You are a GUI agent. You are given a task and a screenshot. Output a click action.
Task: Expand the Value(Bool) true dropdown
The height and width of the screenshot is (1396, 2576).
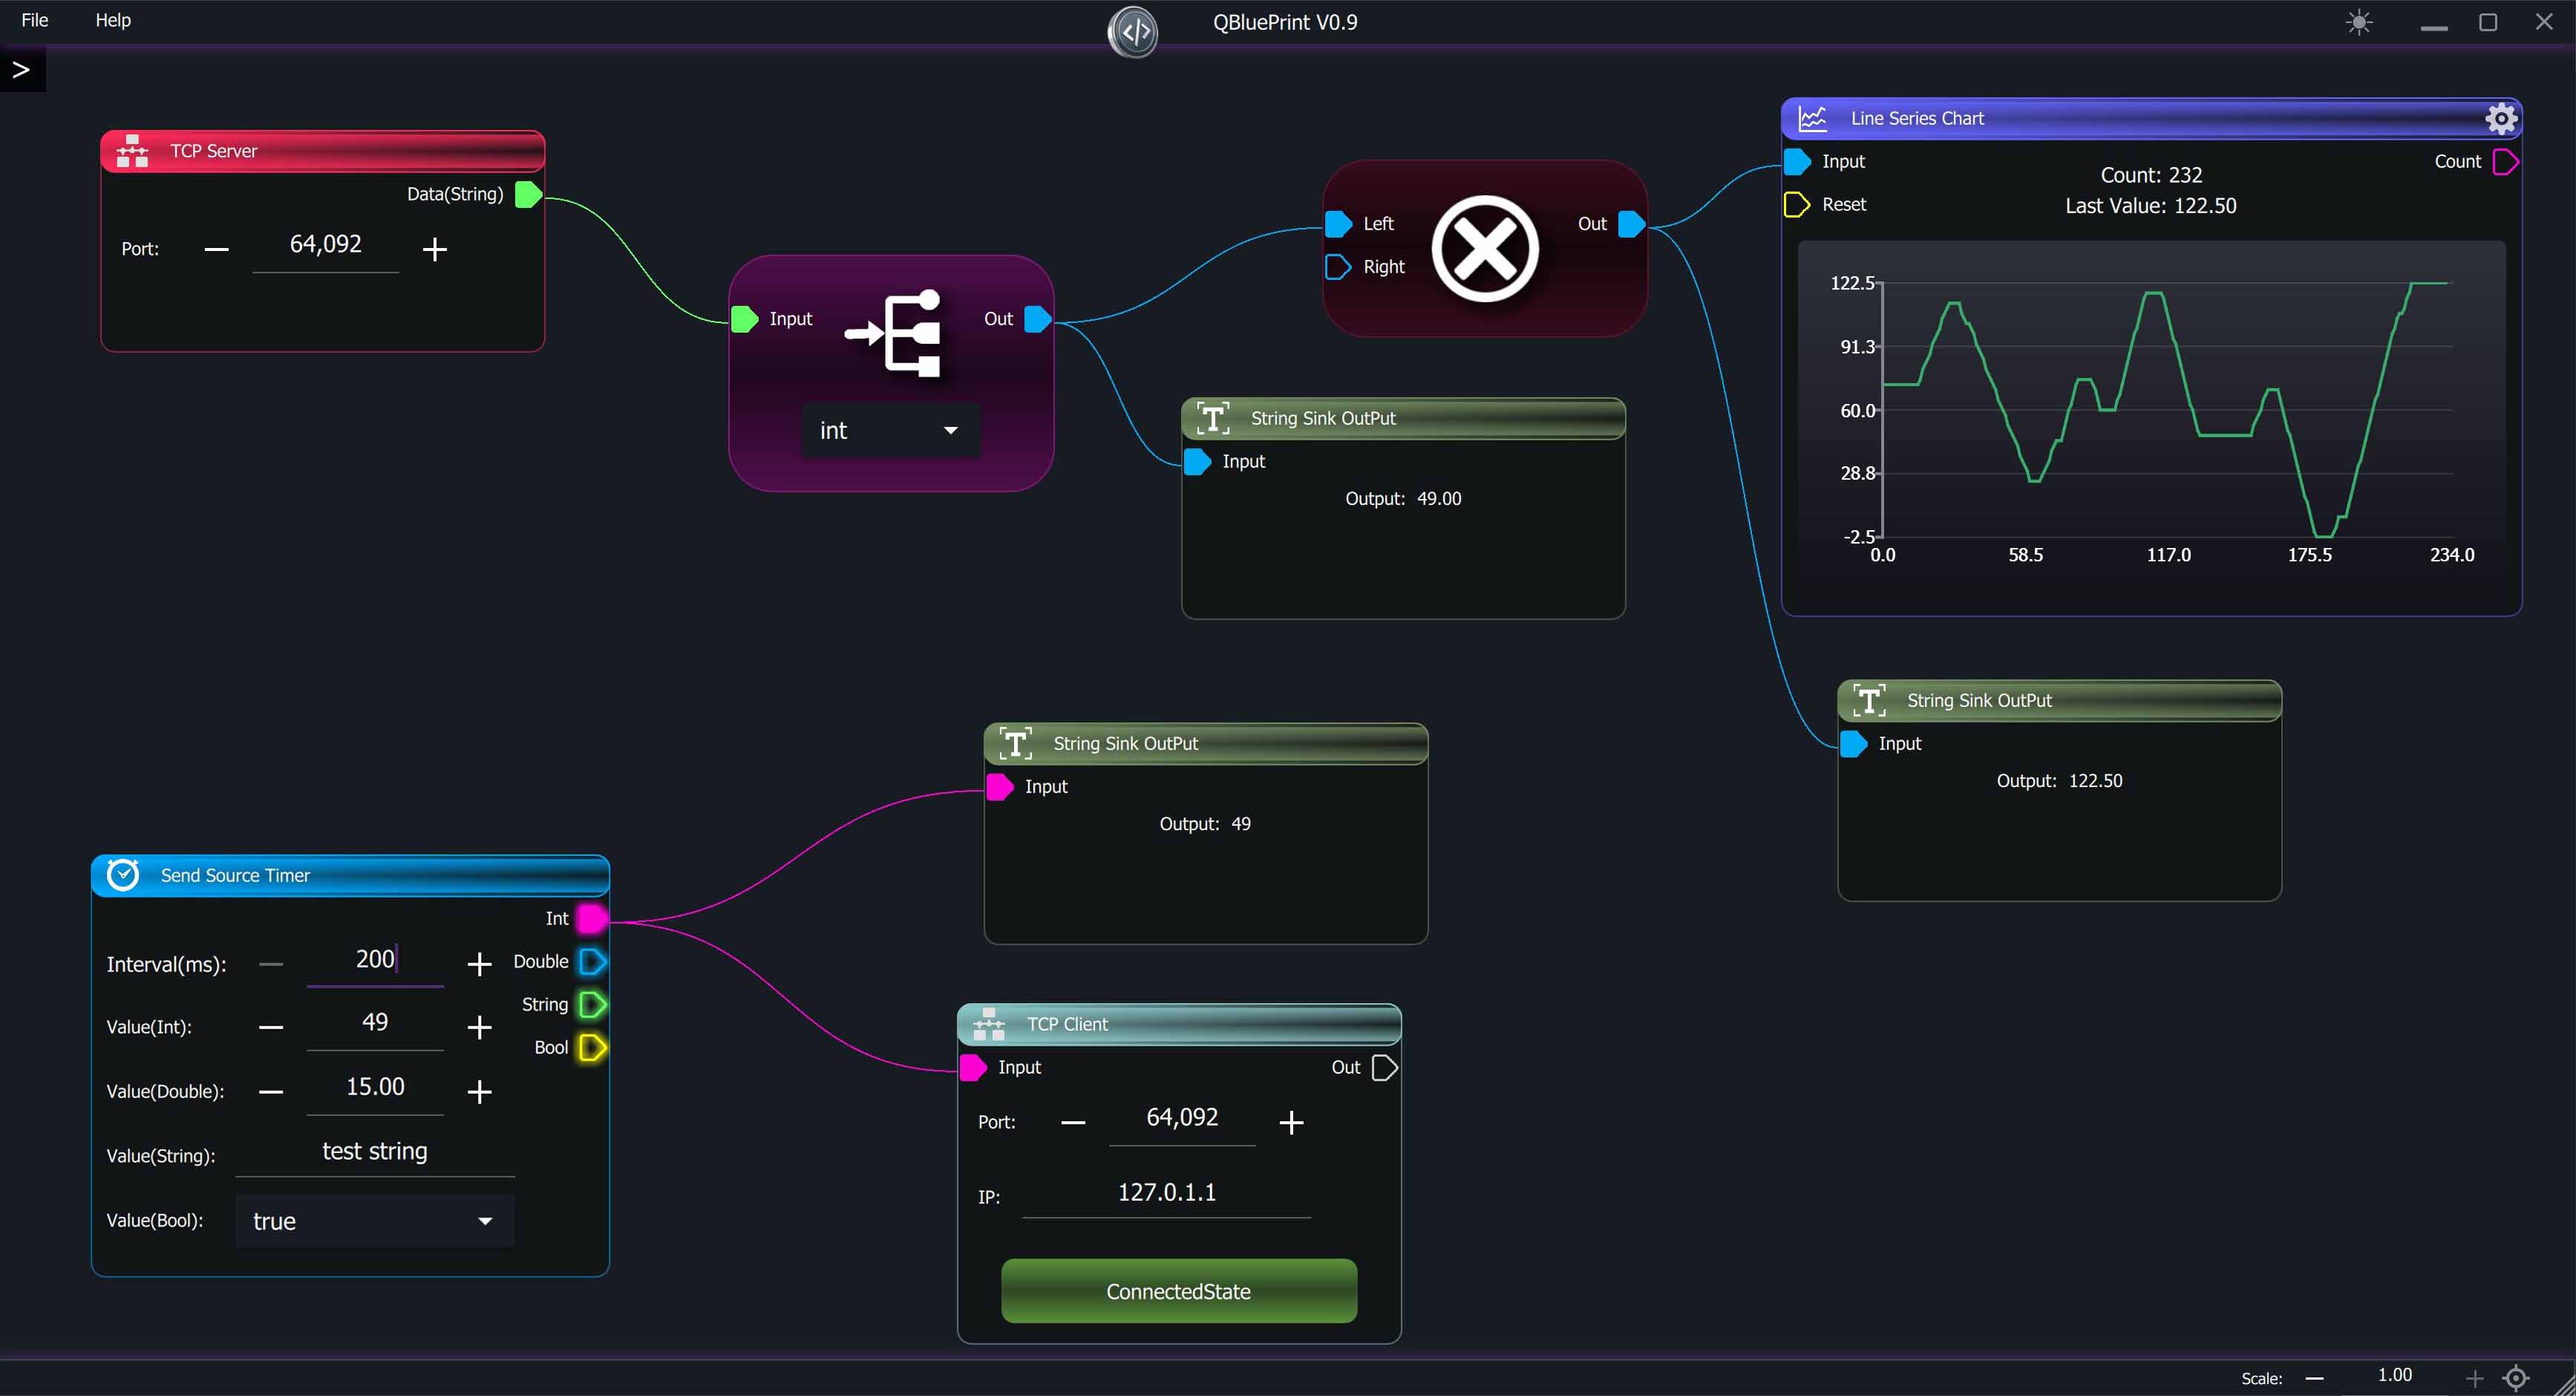click(x=374, y=1221)
